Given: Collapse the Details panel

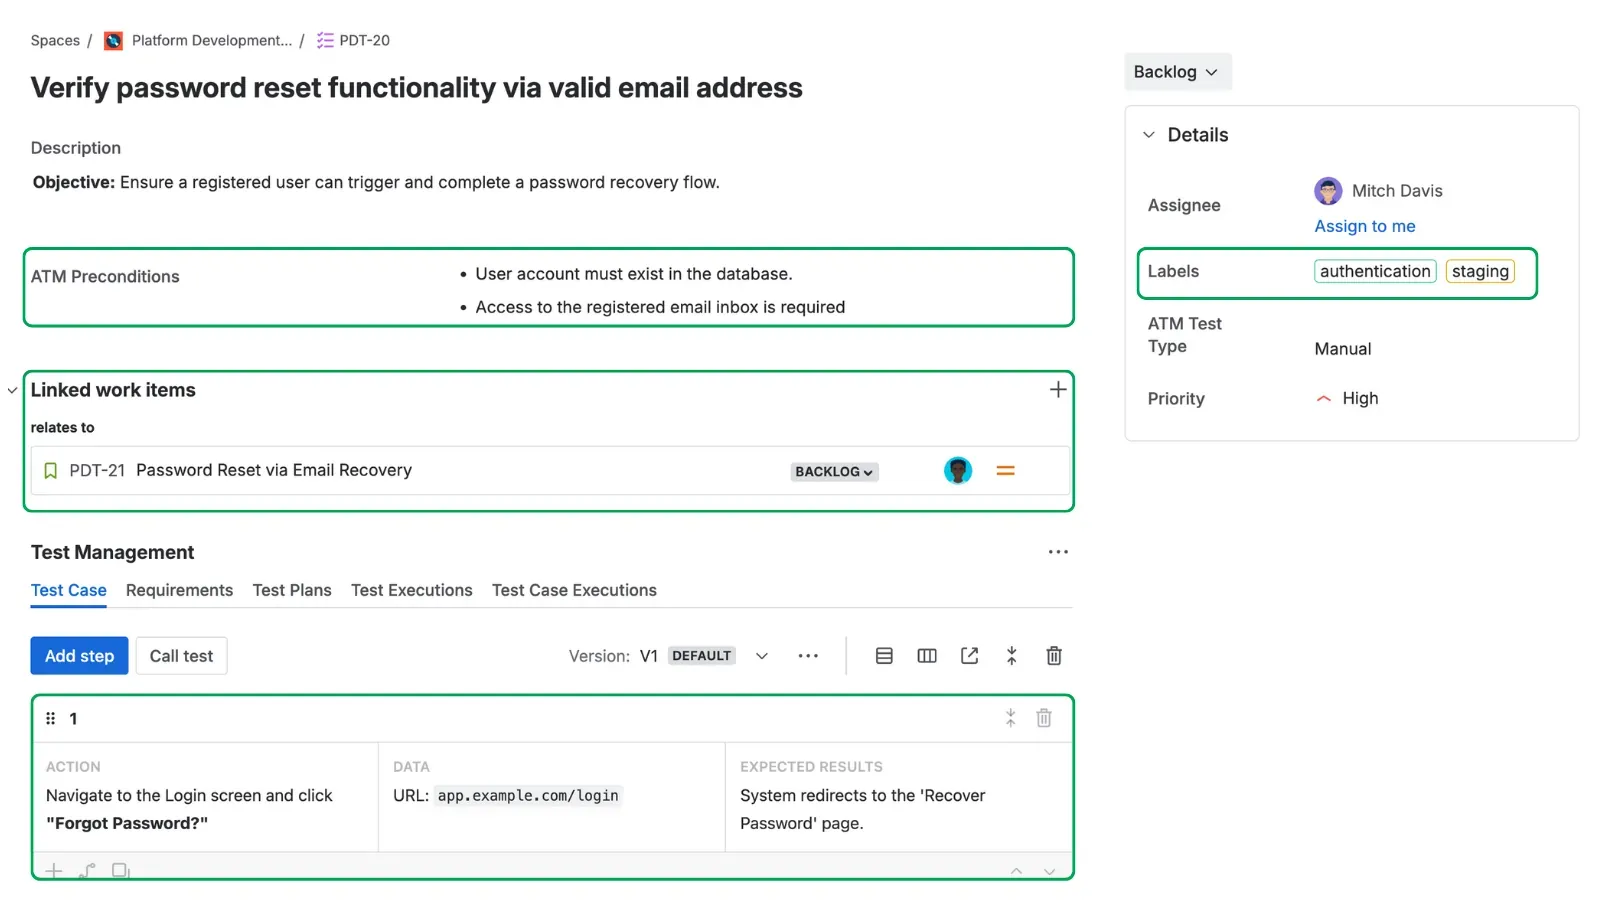Looking at the screenshot, I should pyautogui.click(x=1149, y=135).
